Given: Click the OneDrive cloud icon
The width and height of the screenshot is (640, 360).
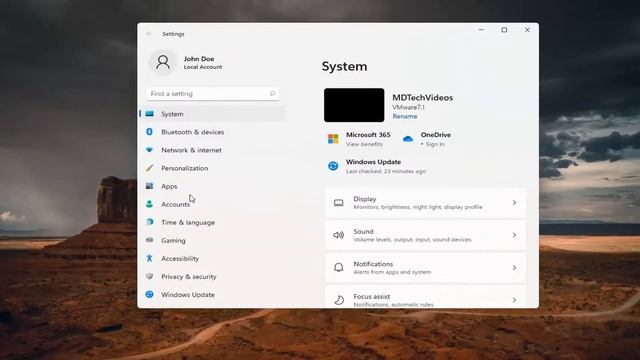Looking at the screenshot, I should [x=407, y=139].
